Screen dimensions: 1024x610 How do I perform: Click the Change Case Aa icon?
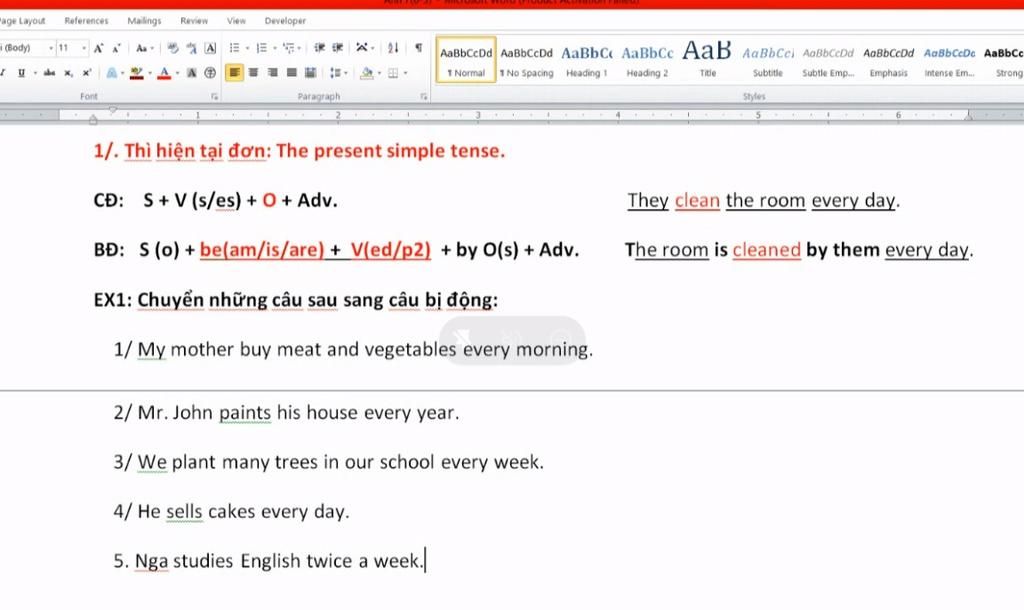141,48
